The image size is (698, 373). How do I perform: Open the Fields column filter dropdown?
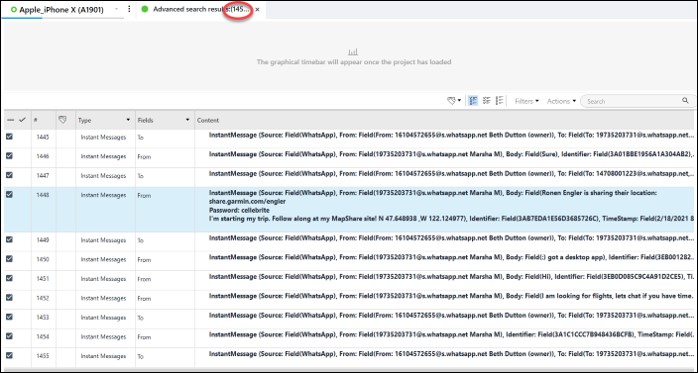pyautogui.click(x=187, y=120)
